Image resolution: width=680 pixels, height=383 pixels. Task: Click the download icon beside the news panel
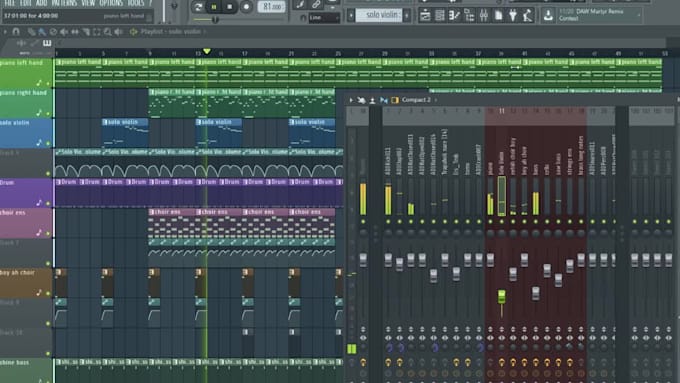(x=548, y=16)
